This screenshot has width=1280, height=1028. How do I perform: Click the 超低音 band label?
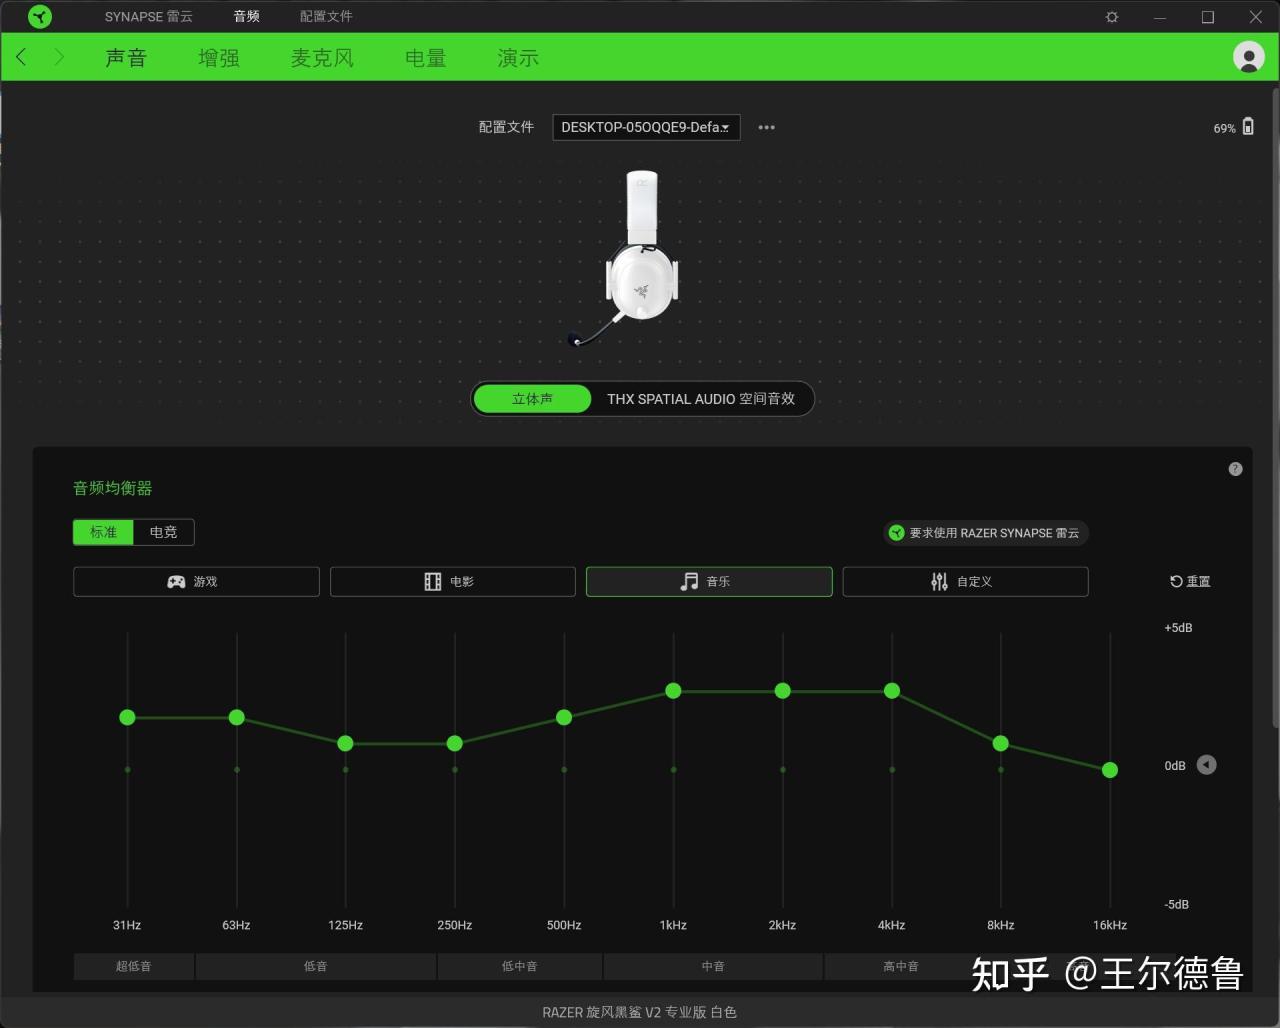tap(134, 966)
